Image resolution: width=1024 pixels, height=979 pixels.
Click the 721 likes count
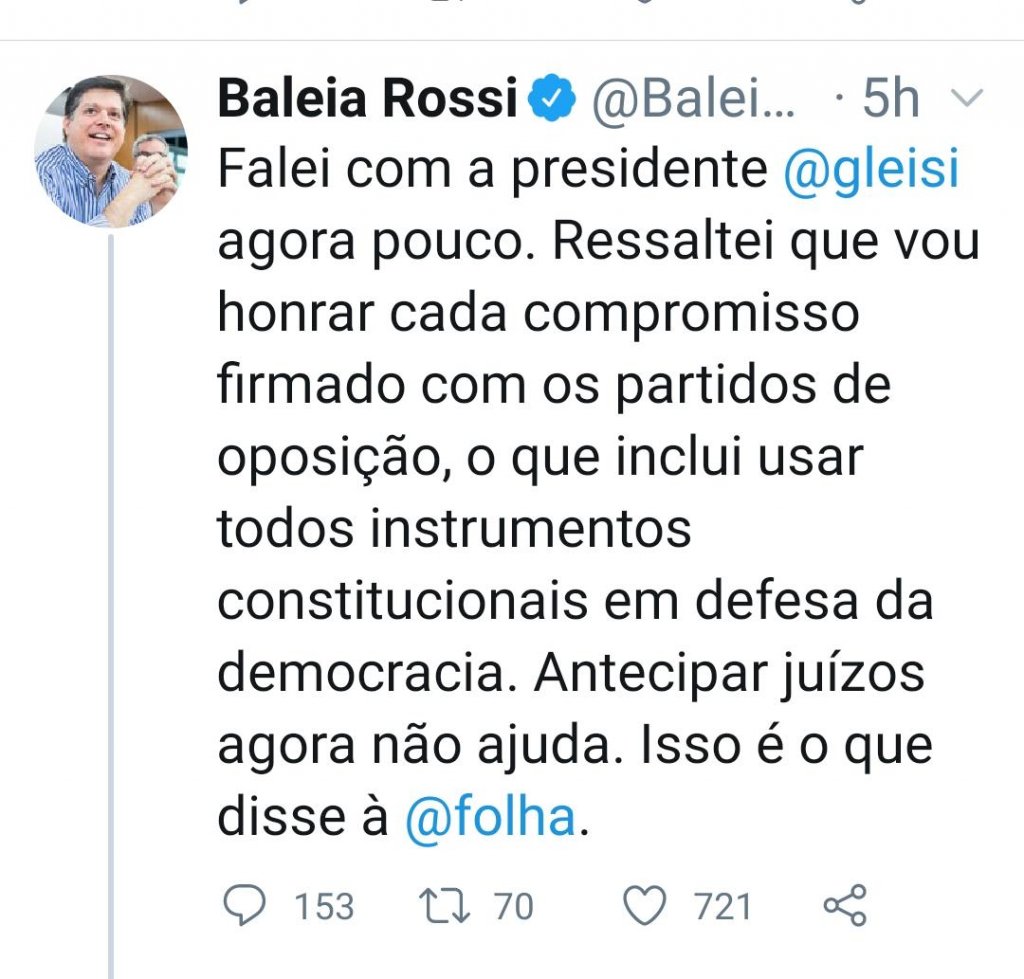point(723,907)
